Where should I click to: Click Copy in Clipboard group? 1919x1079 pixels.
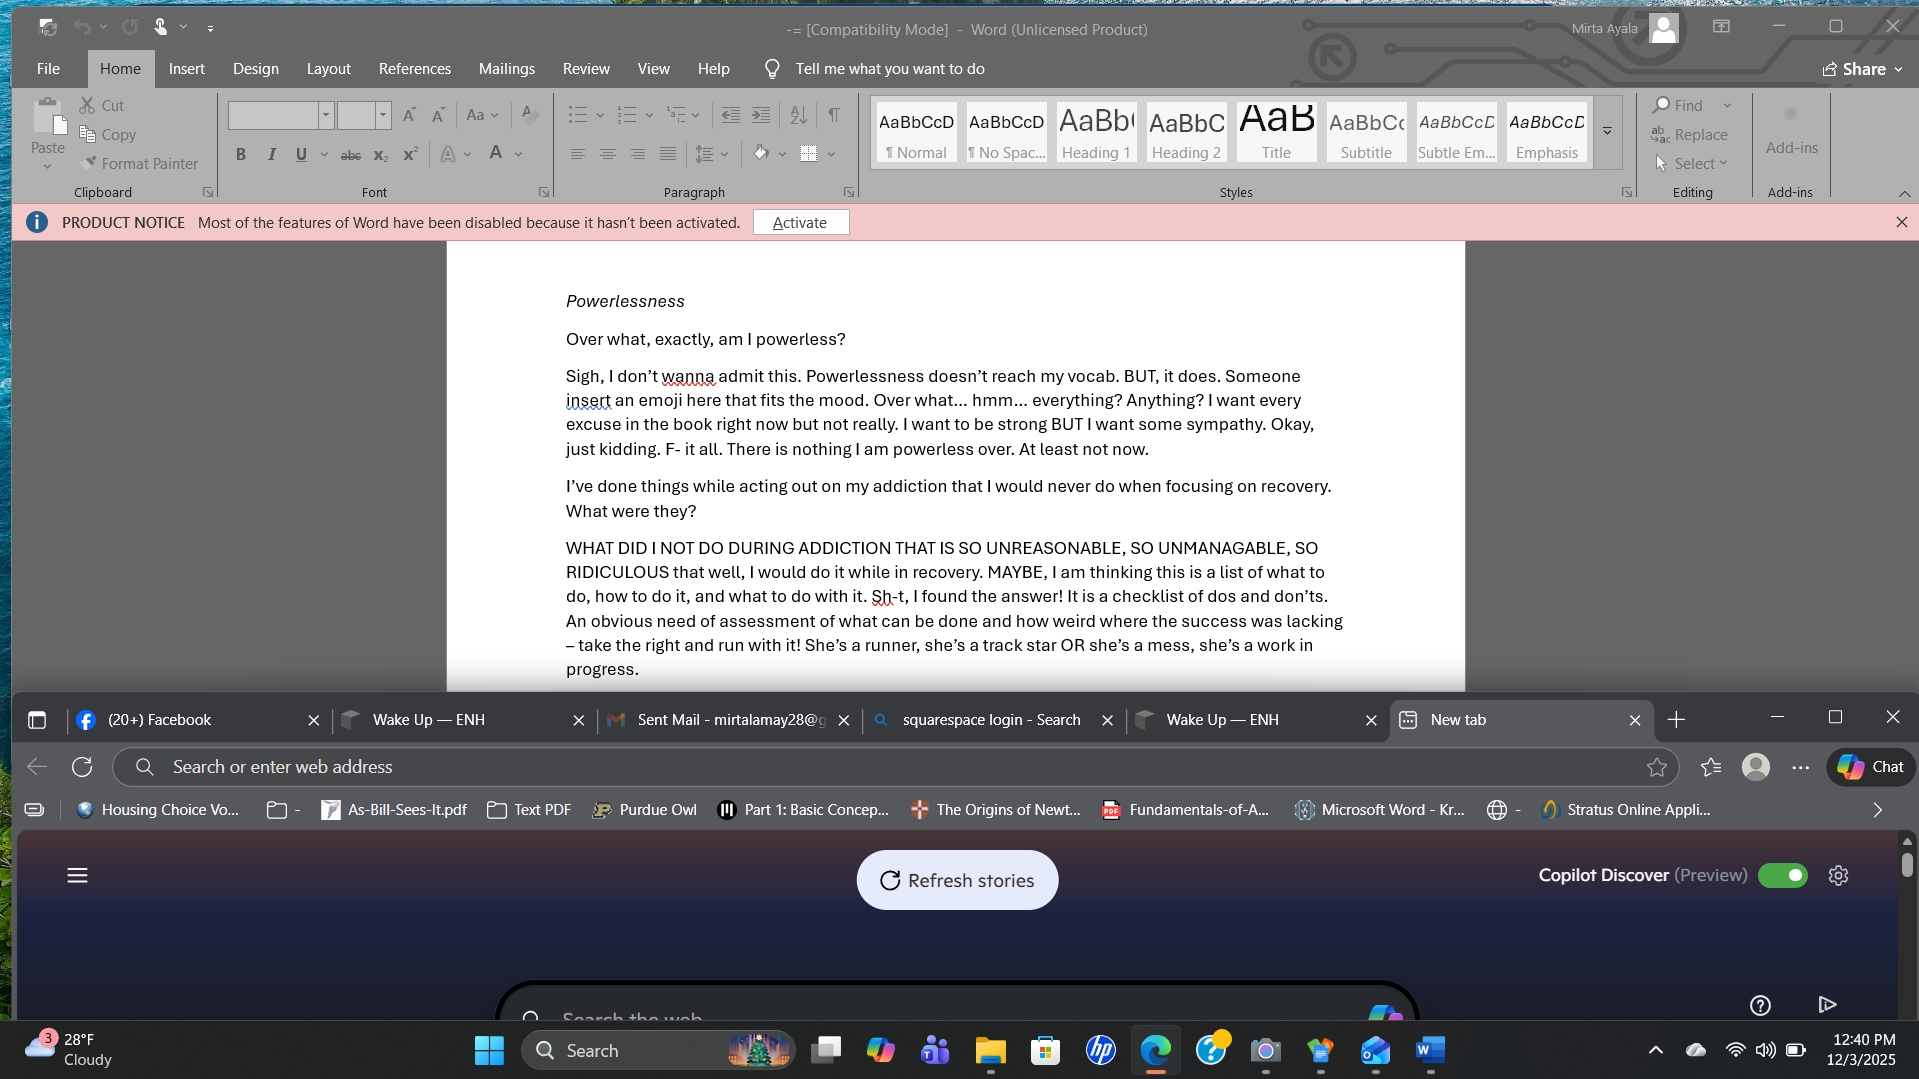[x=108, y=134]
